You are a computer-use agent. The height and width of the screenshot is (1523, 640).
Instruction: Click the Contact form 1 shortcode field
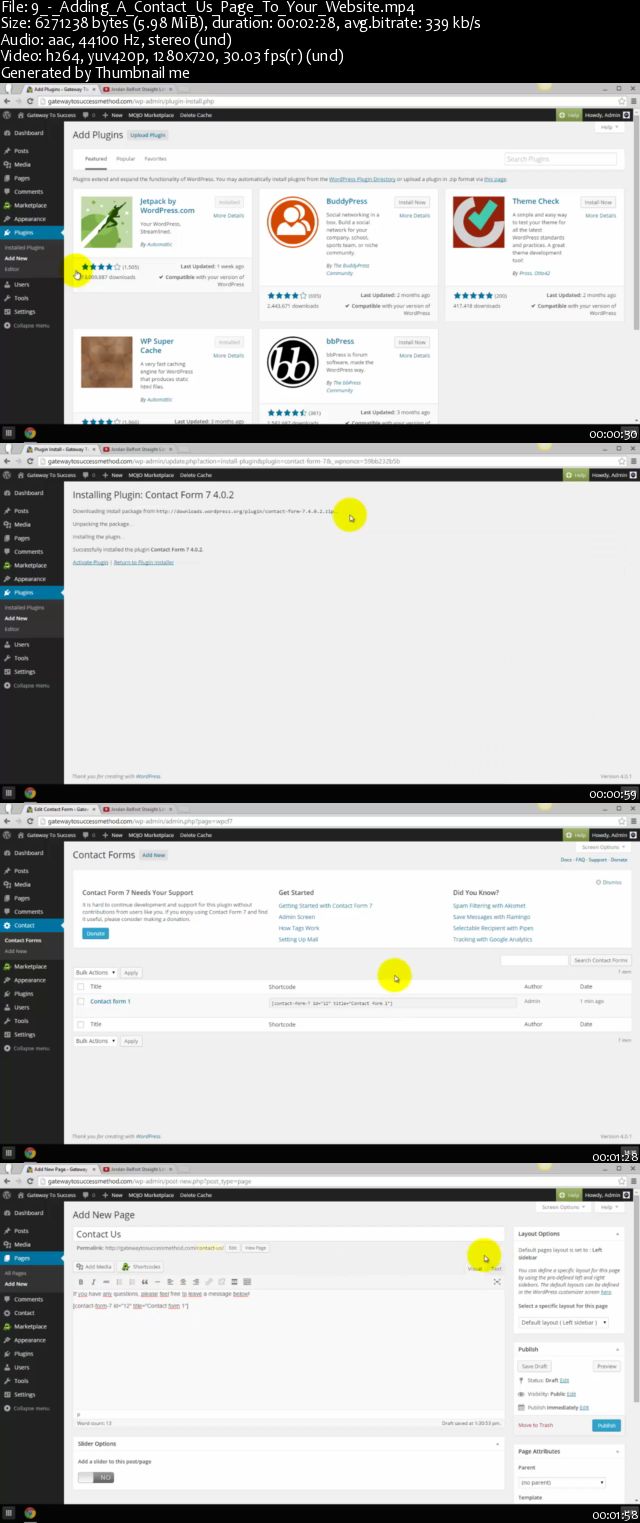(x=392, y=1002)
